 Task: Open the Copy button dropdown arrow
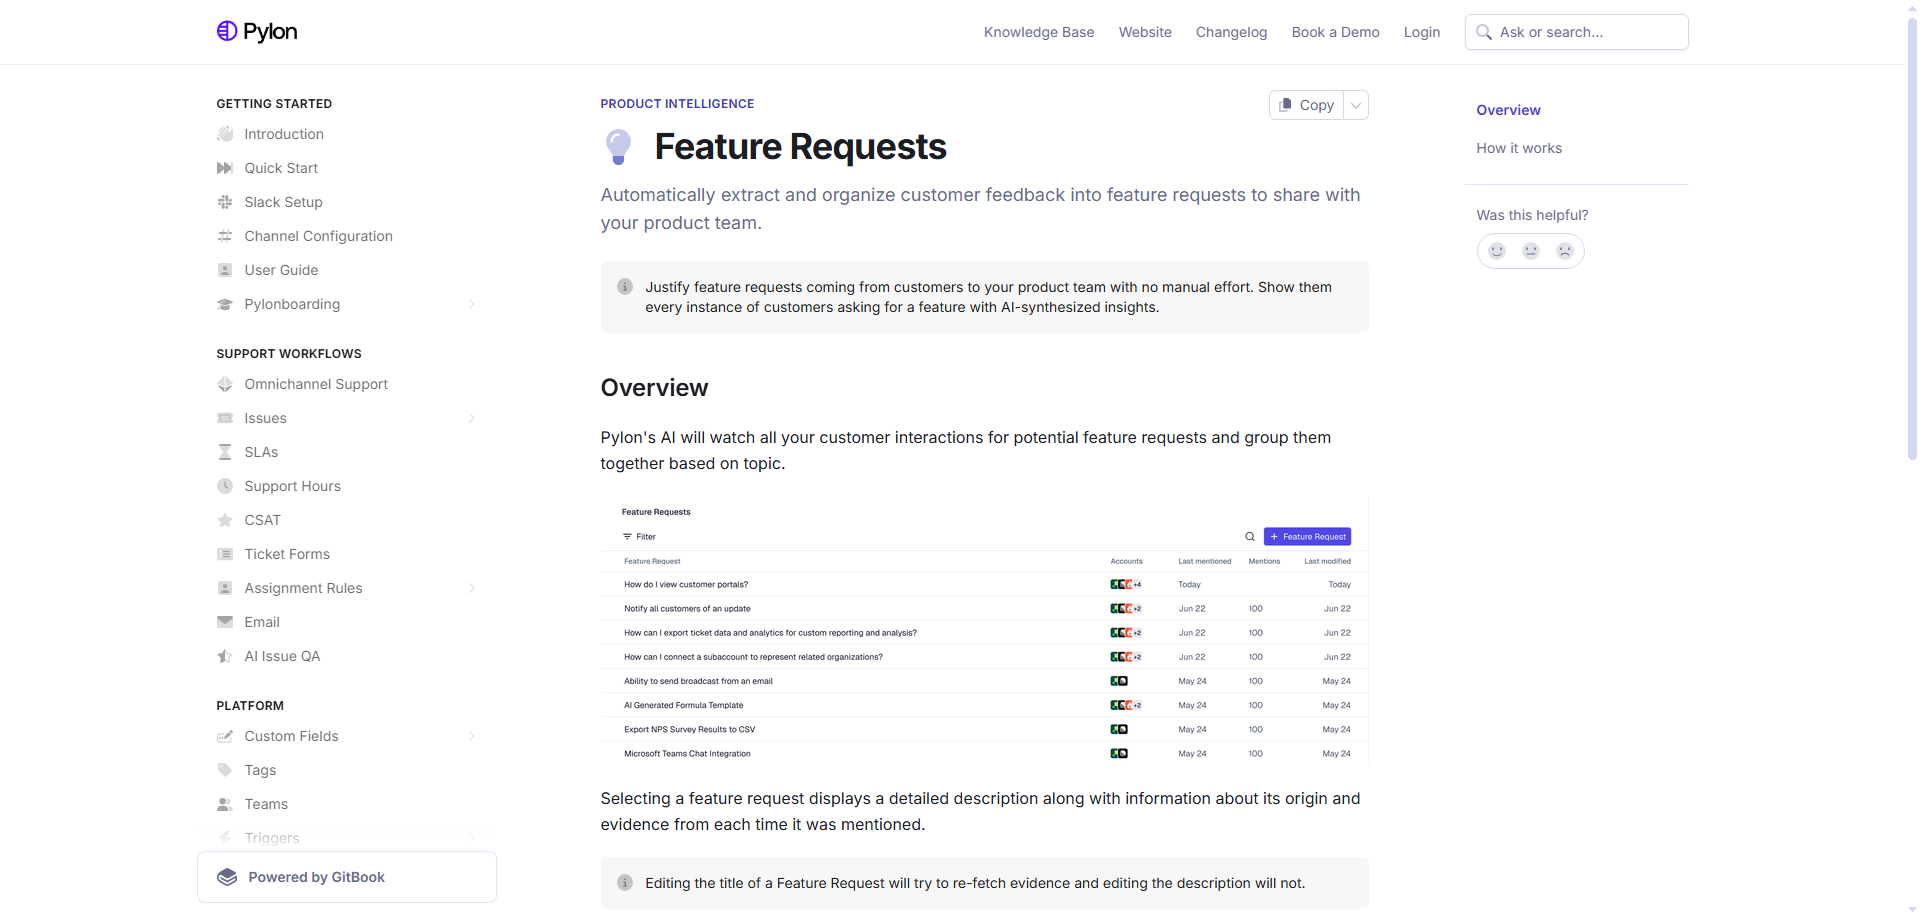pyautogui.click(x=1355, y=104)
